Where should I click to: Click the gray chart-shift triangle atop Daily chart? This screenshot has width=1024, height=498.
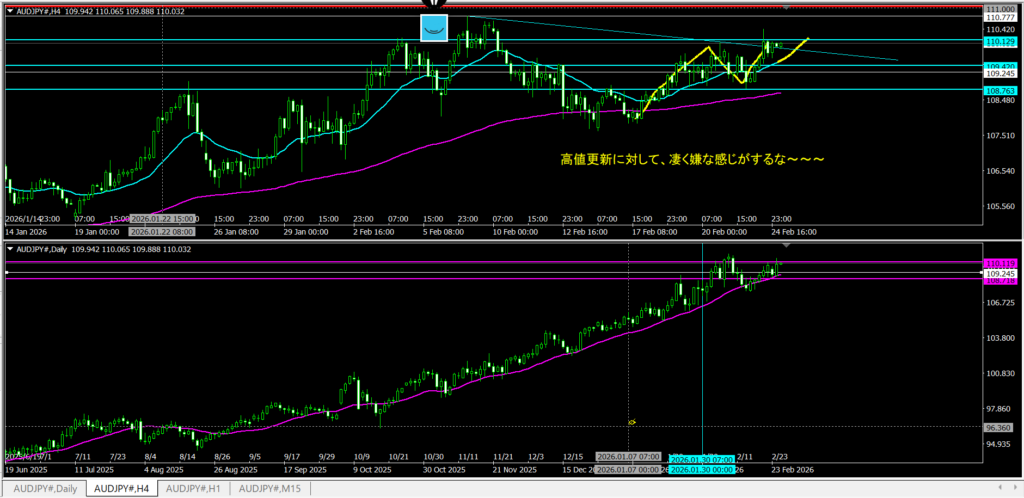(x=788, y=244)
